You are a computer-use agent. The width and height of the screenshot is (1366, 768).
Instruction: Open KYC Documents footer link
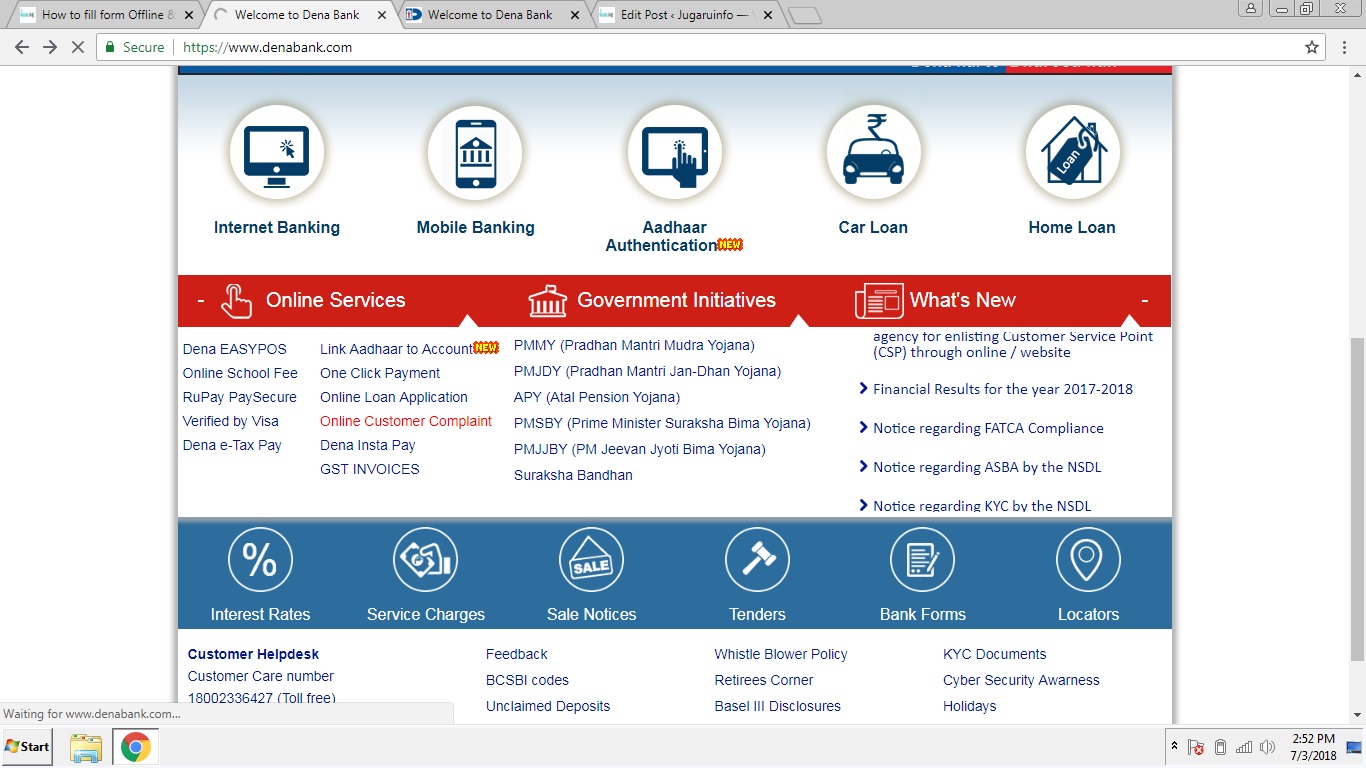[995, 654]
